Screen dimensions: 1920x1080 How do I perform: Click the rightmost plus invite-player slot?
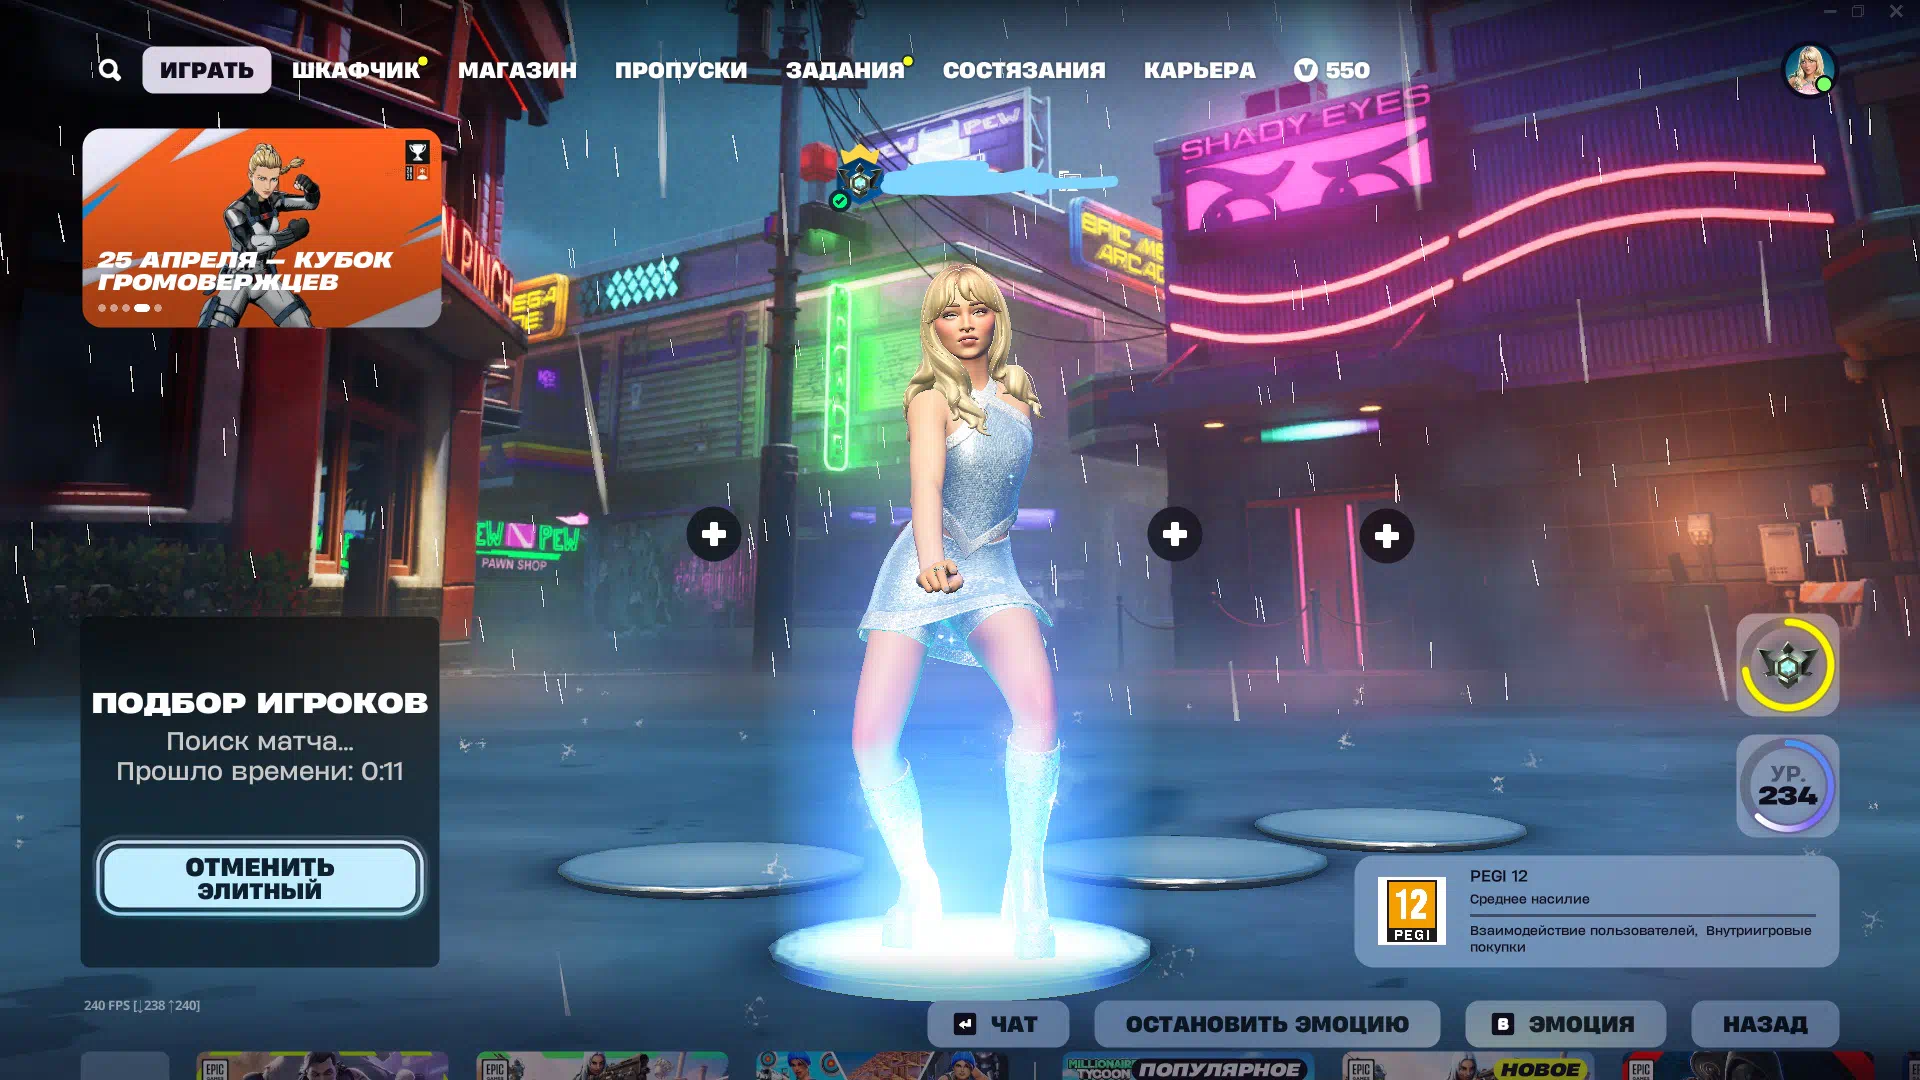point(1387,537)
